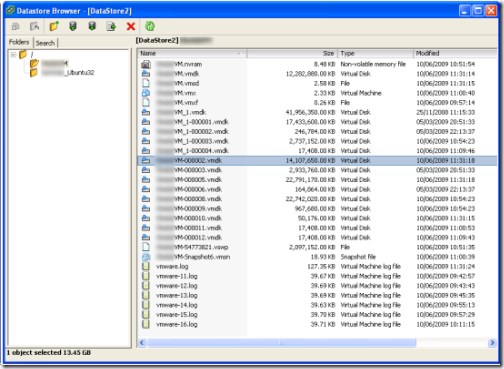Sort files by the Size column header
This screenshot has height=369, width=504.
(292, 53)
